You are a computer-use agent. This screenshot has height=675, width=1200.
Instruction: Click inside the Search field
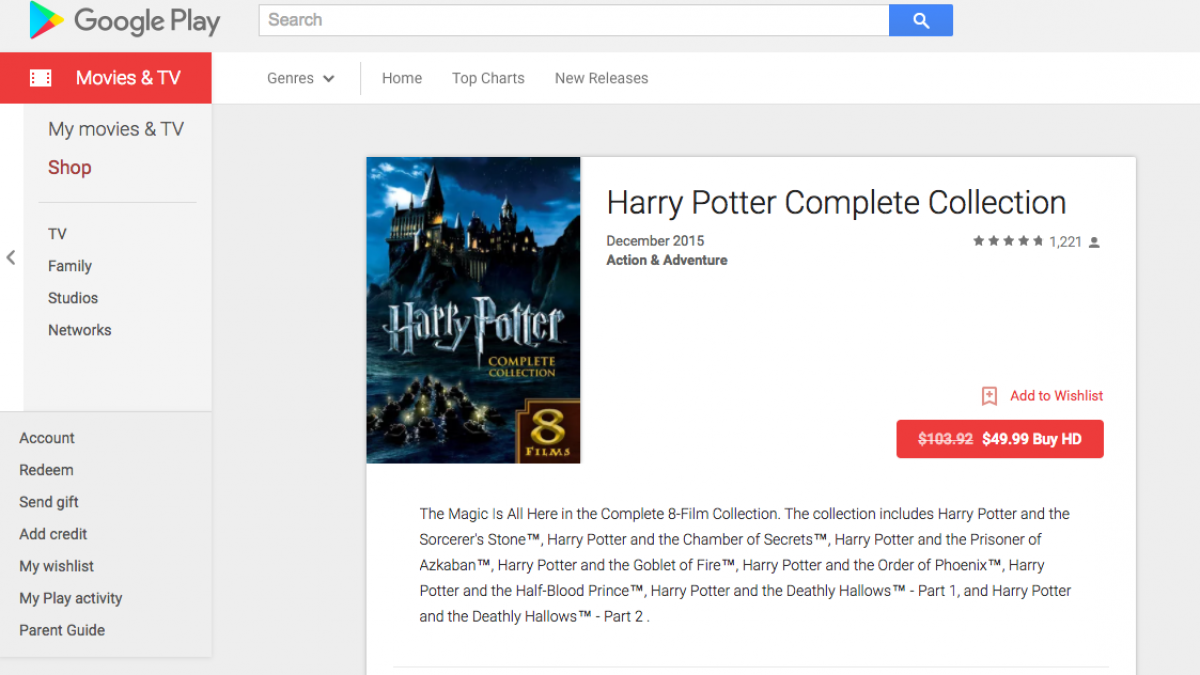click(x=574, y=20)
